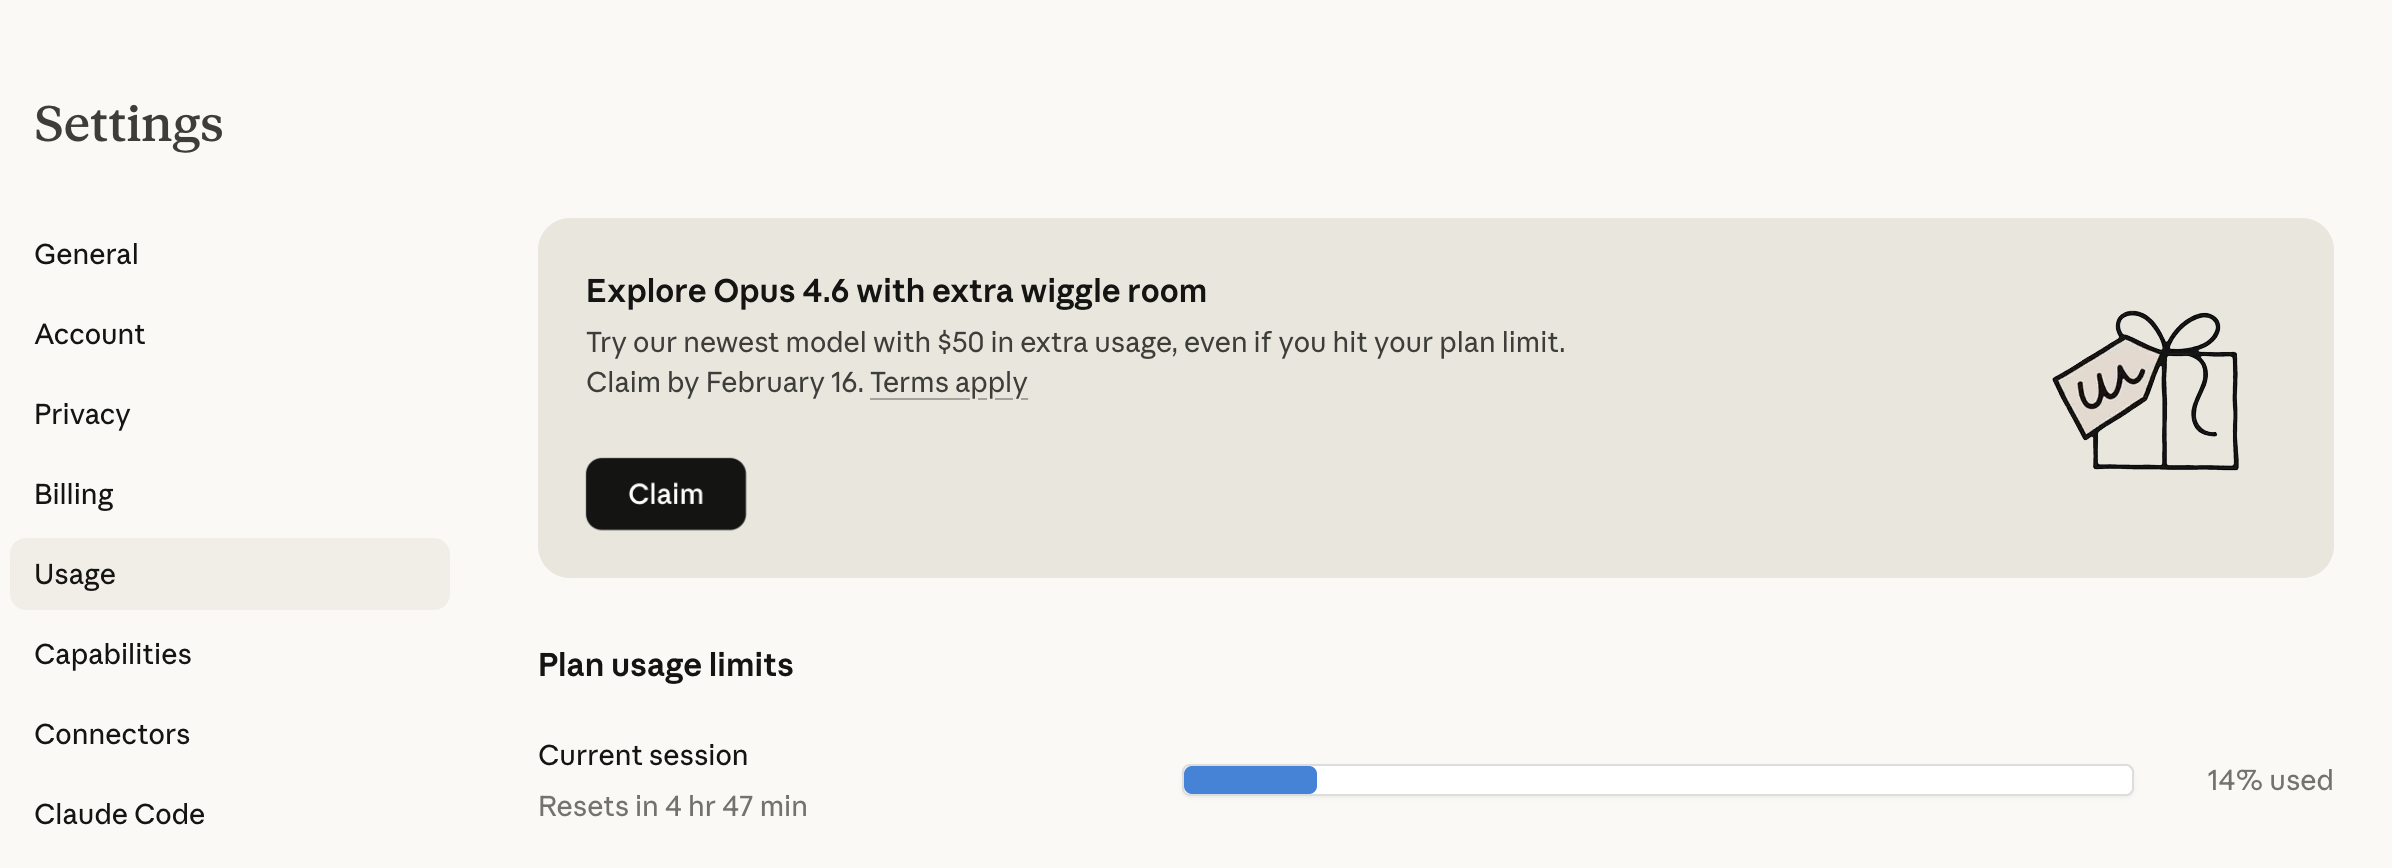Click the Explore Opus 4.6 banner title
The image size is (2392, 868).
pyautogui.click(x=896, y=291)
